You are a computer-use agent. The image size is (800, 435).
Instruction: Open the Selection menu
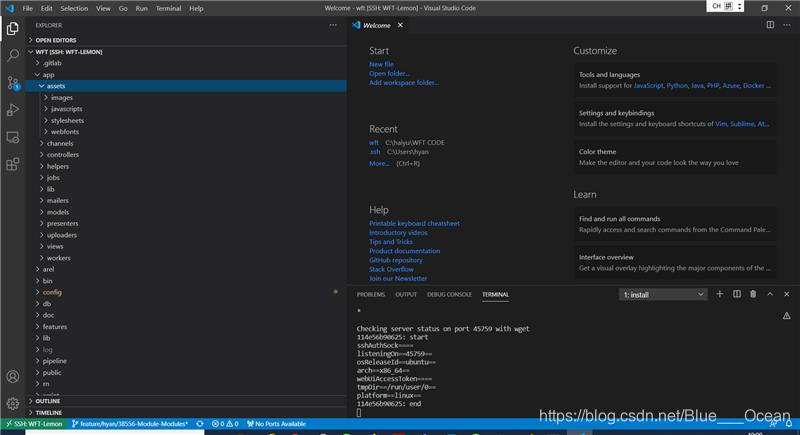(74, 8)
